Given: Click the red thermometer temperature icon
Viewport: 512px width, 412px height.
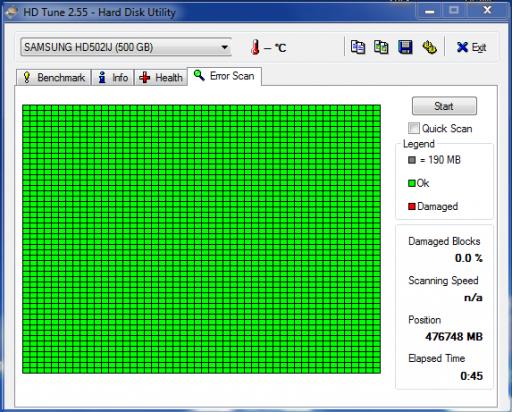Looking at the screenshot, I should (x=255, y=47).
